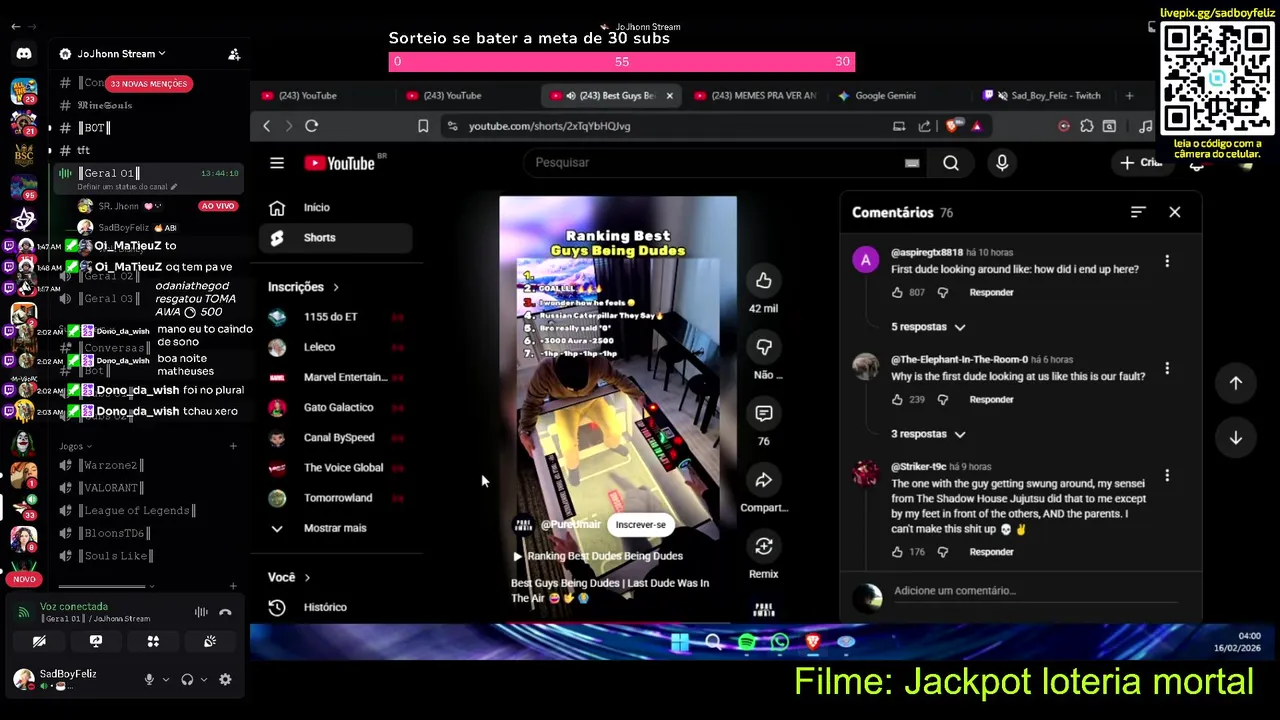Go back in the browser
Screen dimensions: 1280x720
click(x=267, y=126)
